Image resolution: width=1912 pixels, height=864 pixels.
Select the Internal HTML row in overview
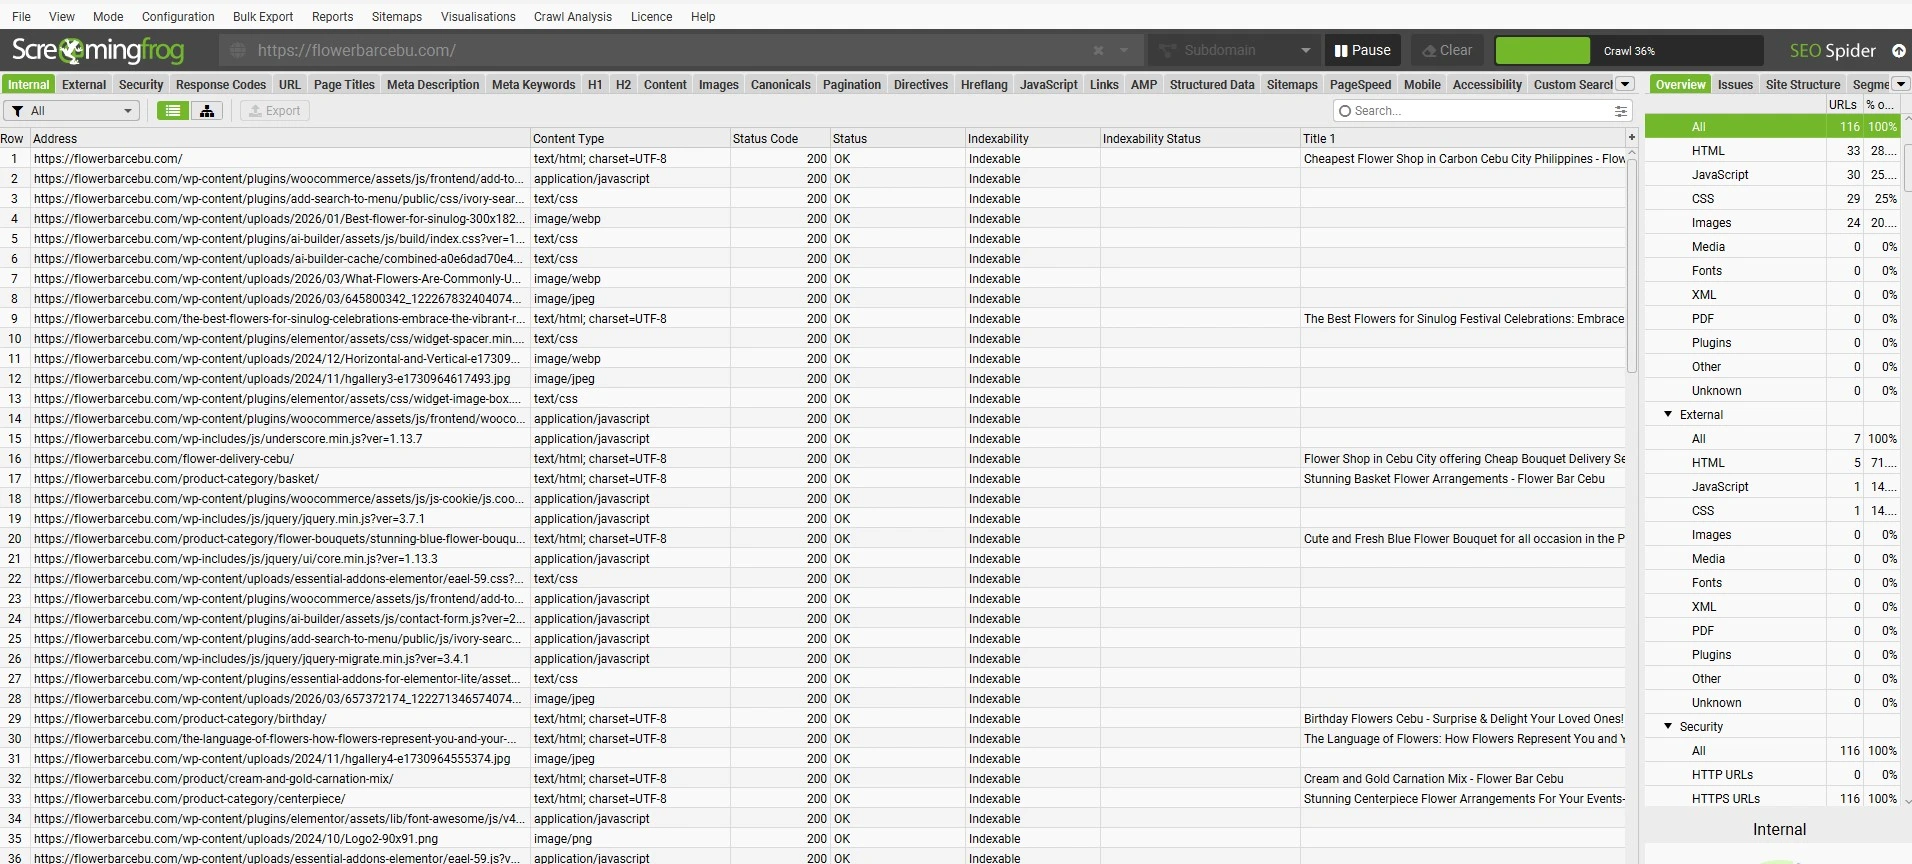point(1771,150)
